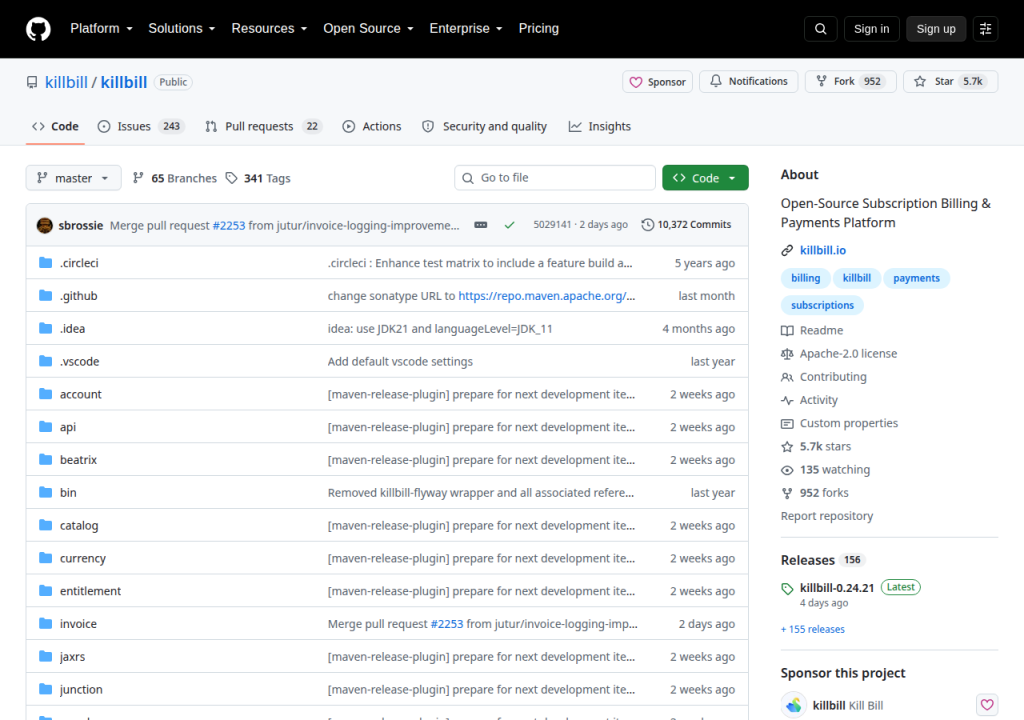Click the link icon next to killbill.io
This screenshot has height=720, width=1024.
click(x=787, y=250)
